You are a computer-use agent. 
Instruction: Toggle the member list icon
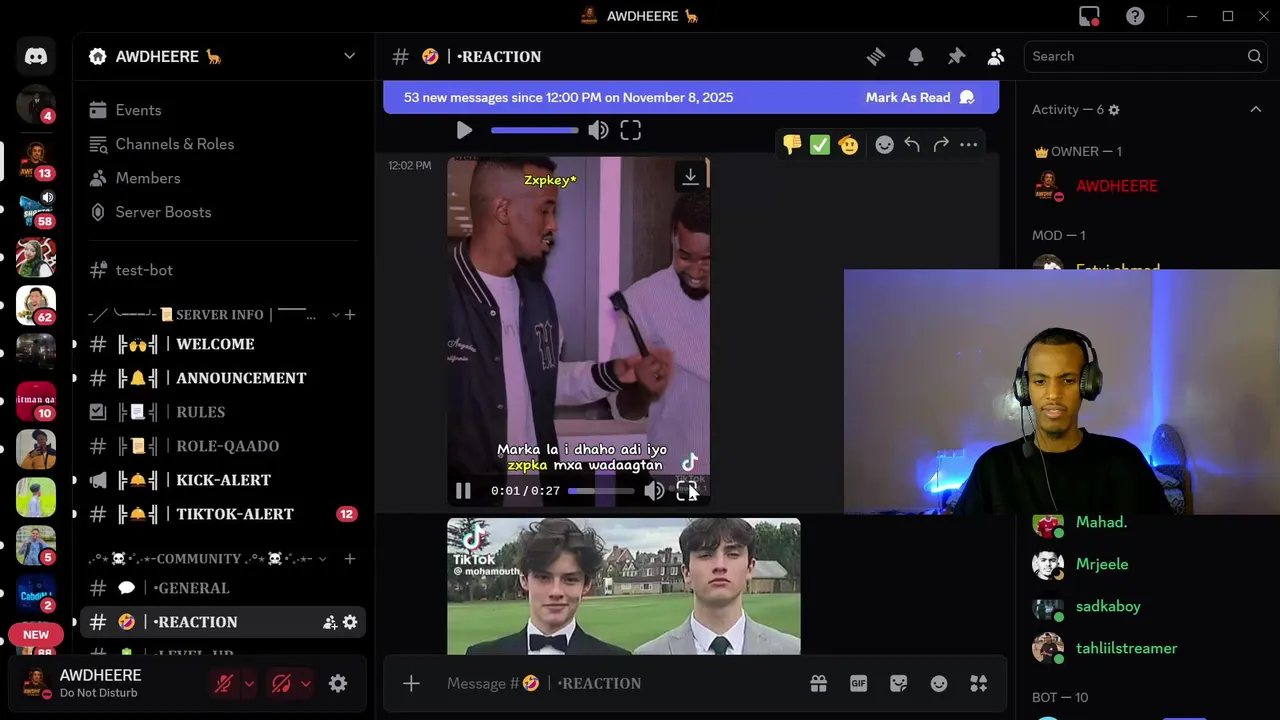coord(996,57)
